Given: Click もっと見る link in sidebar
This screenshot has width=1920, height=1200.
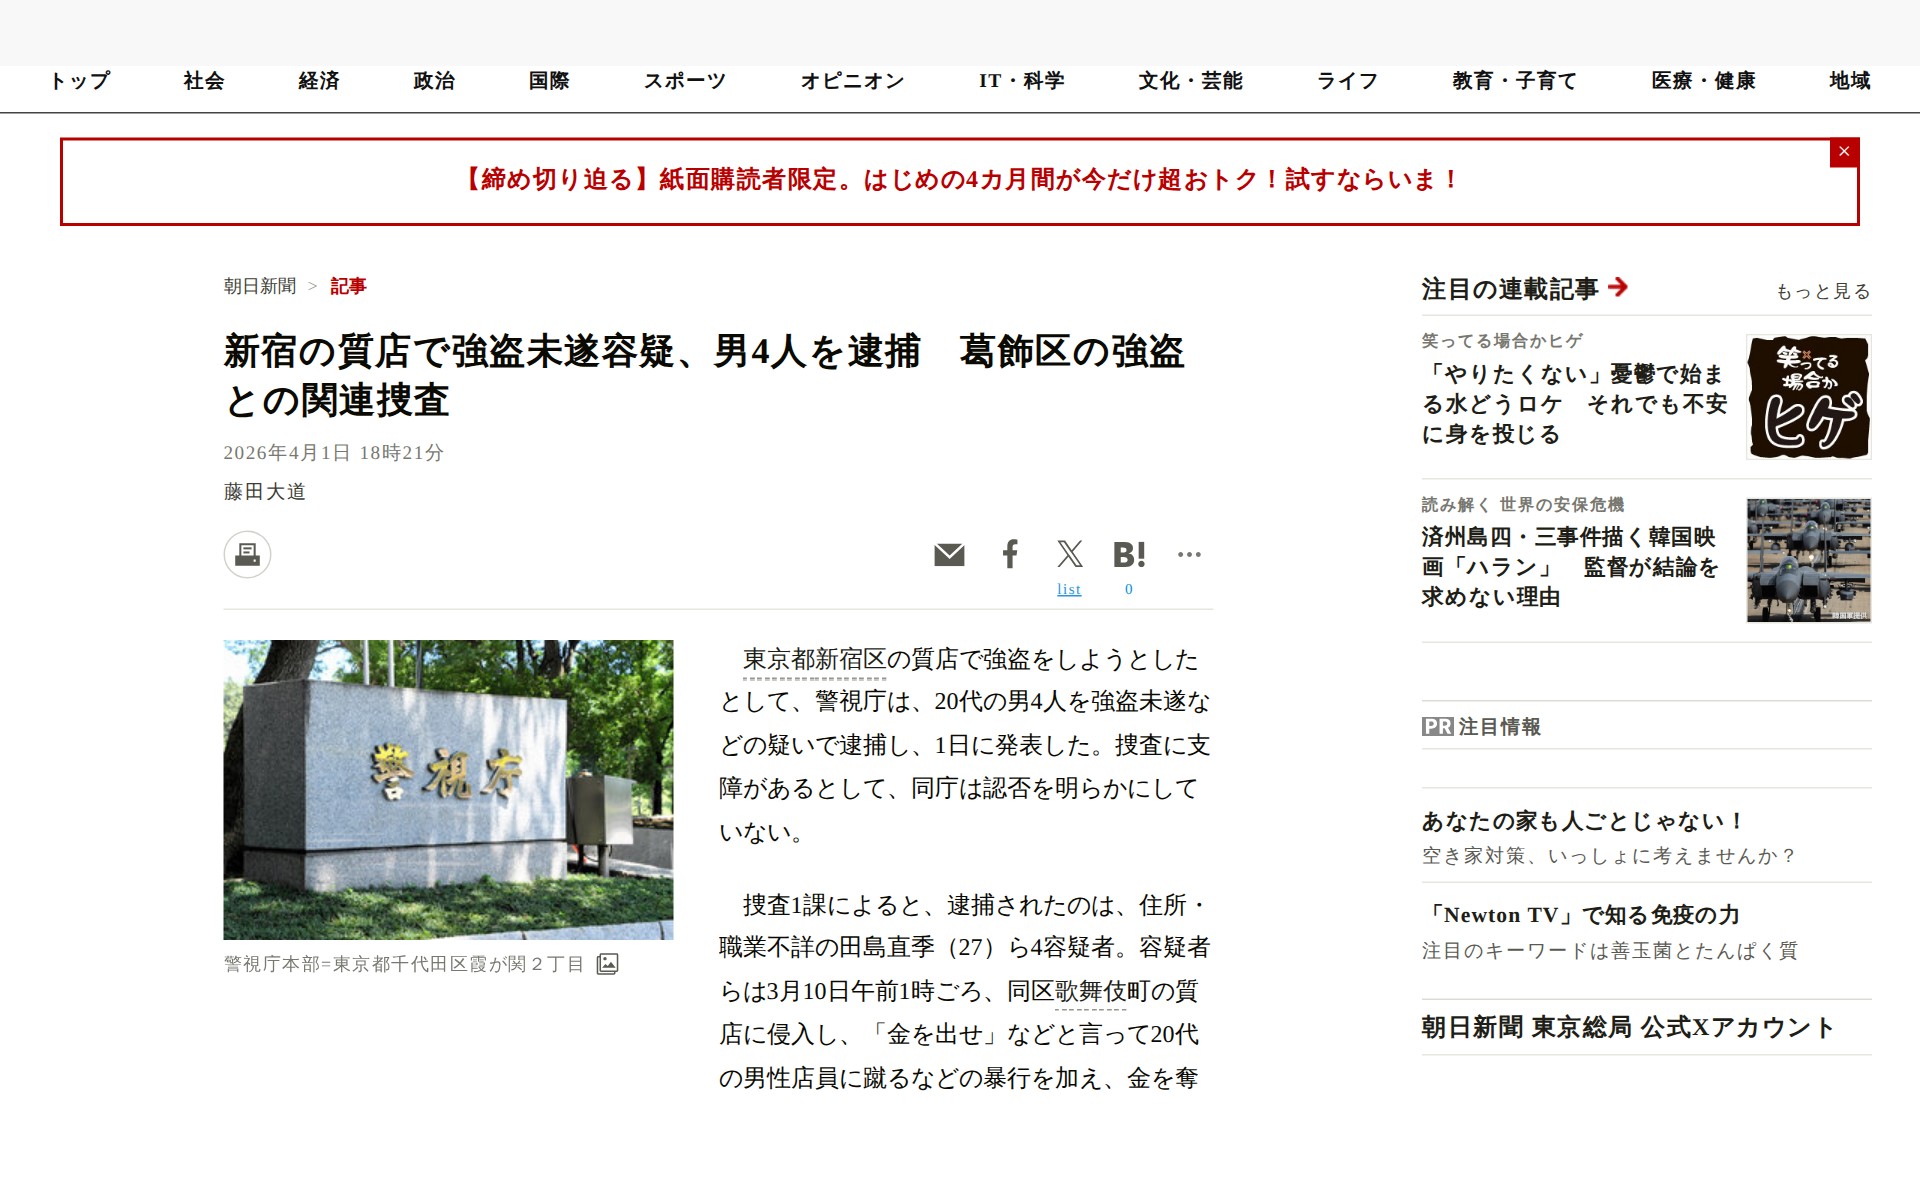Looking at the screenshot, I should point(1822,291).
